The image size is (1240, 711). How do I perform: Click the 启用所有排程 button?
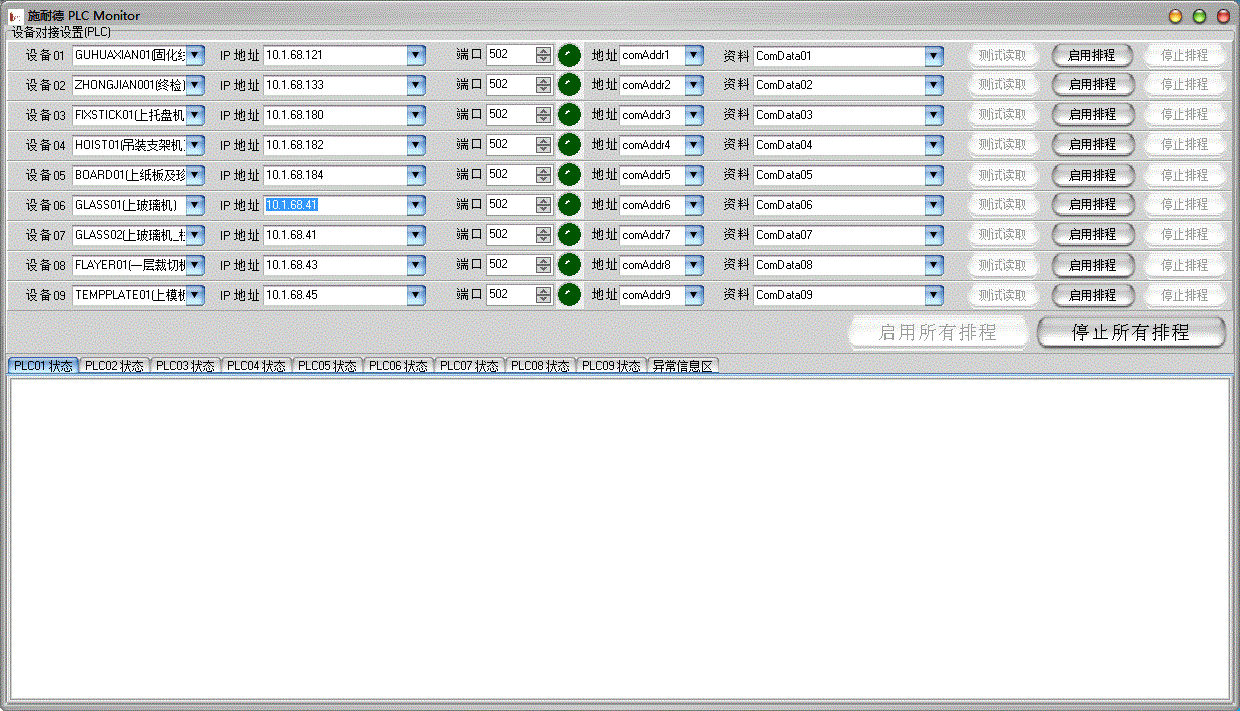[x=938, y=333]
